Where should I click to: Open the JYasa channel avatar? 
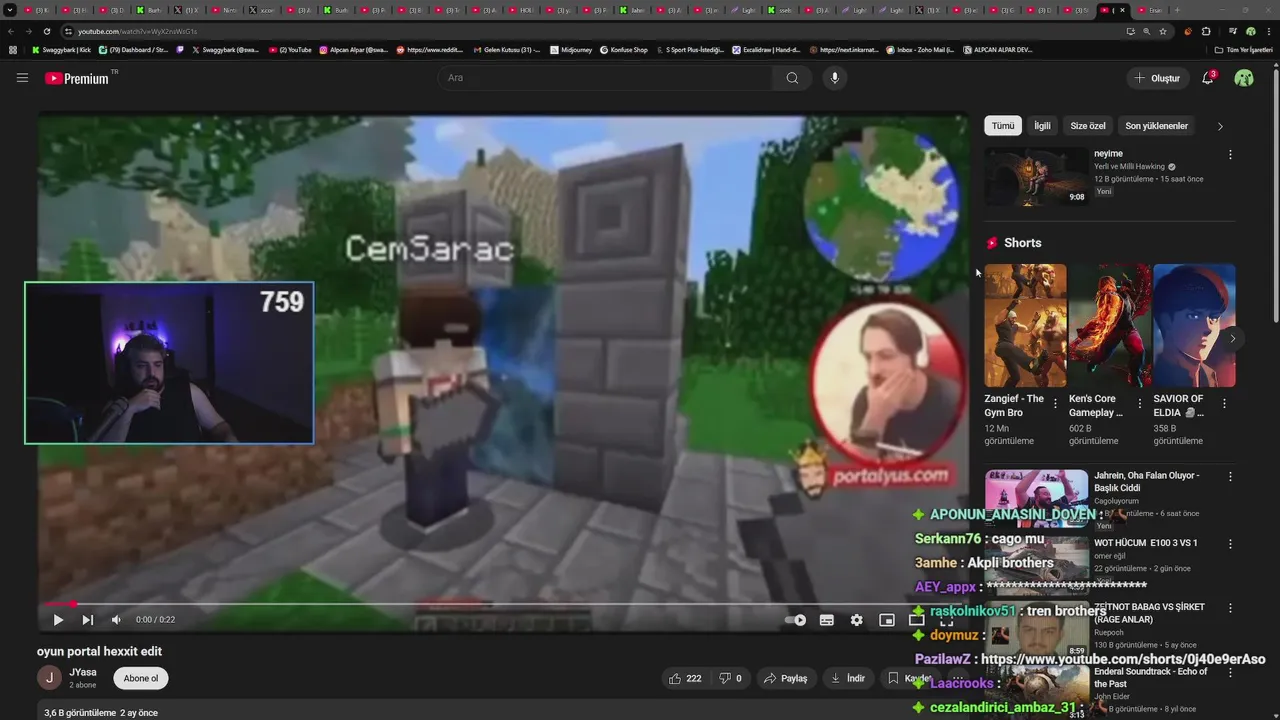49,678
